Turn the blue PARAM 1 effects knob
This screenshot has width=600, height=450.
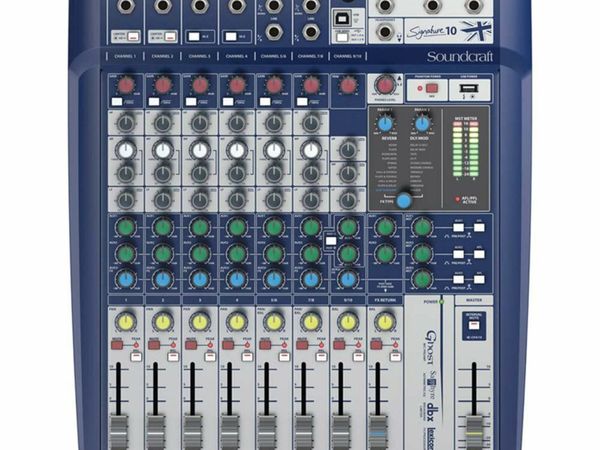point(386,124)
